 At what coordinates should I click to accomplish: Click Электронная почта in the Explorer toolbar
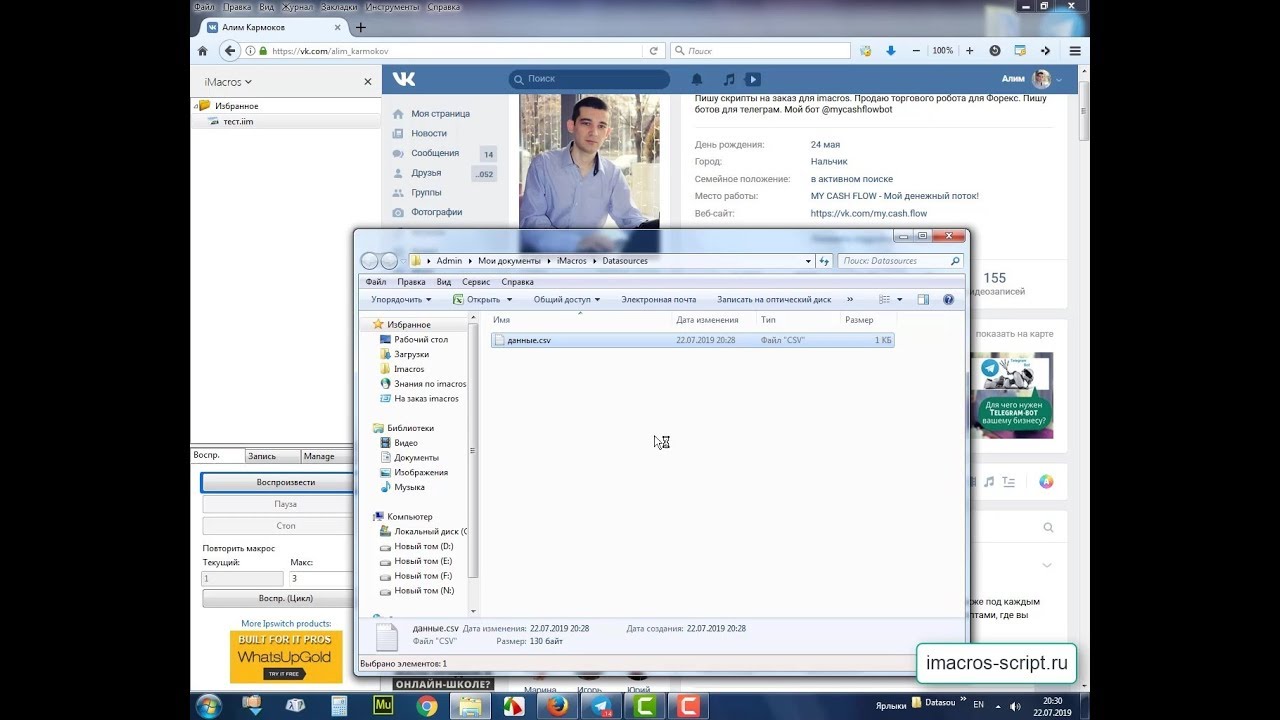click(658, 299)
